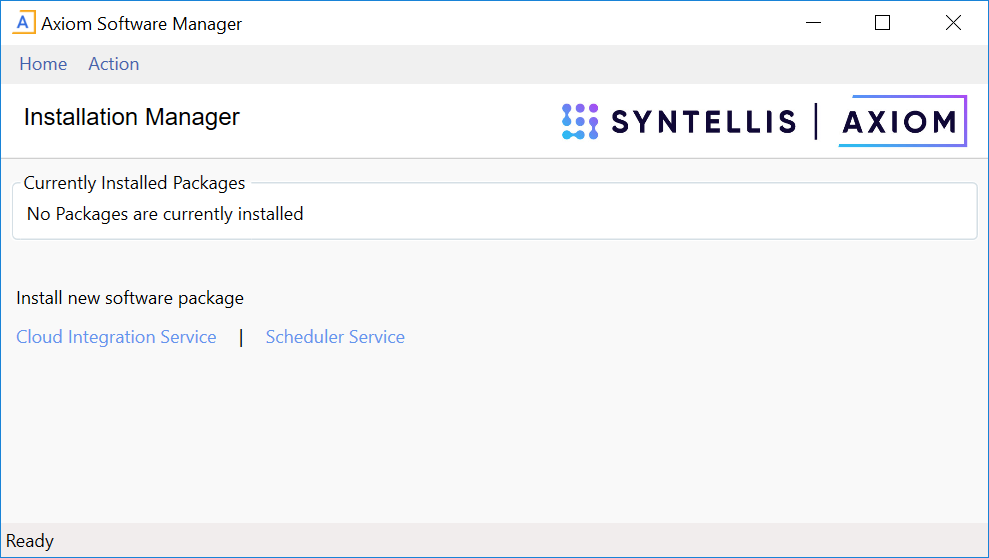This screenshot has width=989, height=558.
Task: Open the Action menu
Action: coord(114,64)
